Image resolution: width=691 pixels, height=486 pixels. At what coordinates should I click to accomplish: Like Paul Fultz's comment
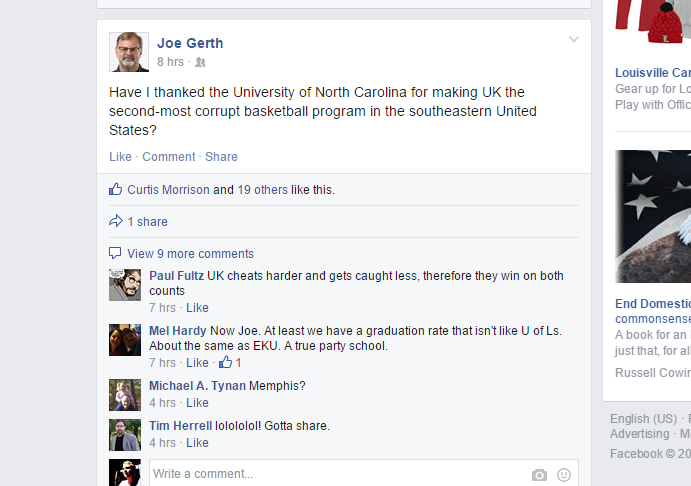pos(197,308)
